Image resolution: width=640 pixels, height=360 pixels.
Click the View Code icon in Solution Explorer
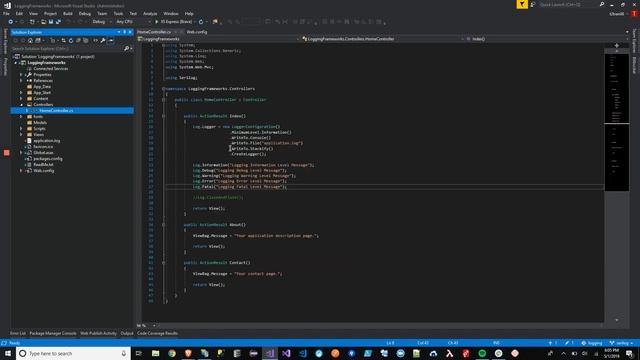[x=96, y=40]
